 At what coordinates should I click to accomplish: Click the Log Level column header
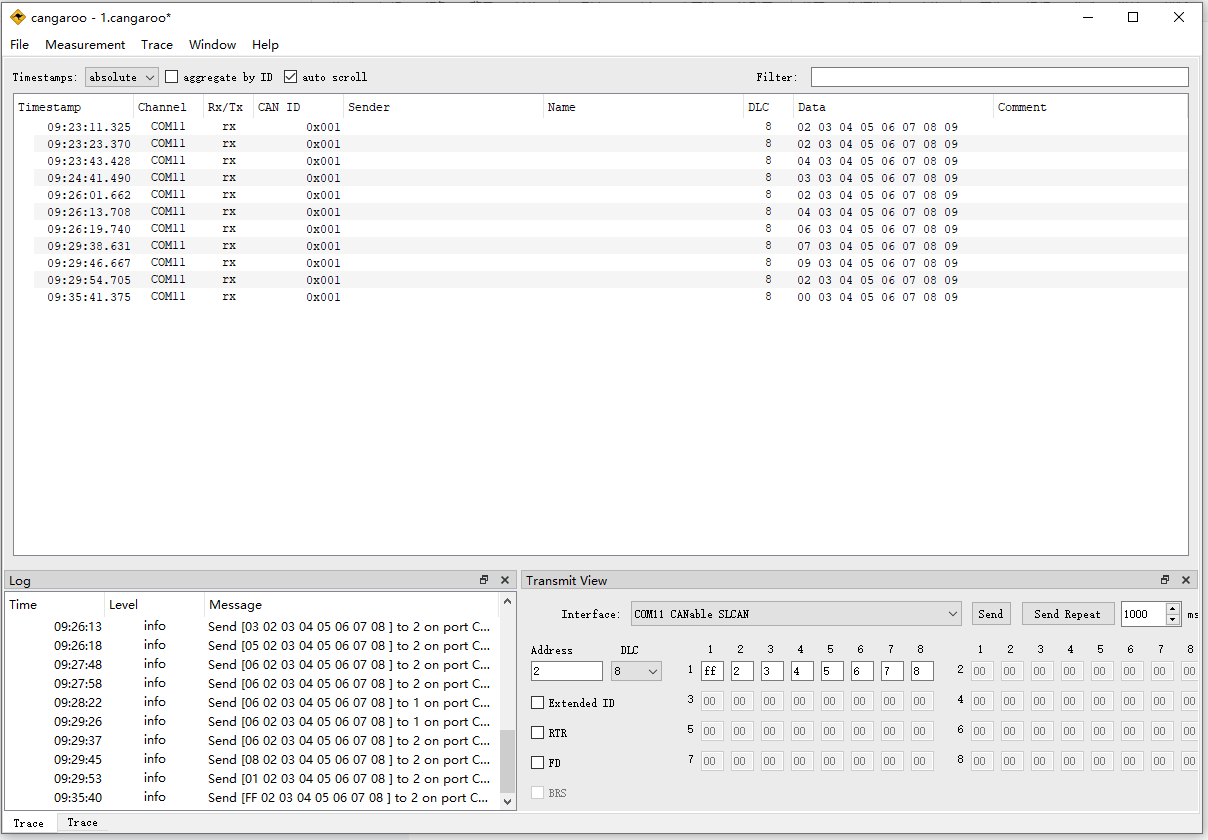(155, 604)
